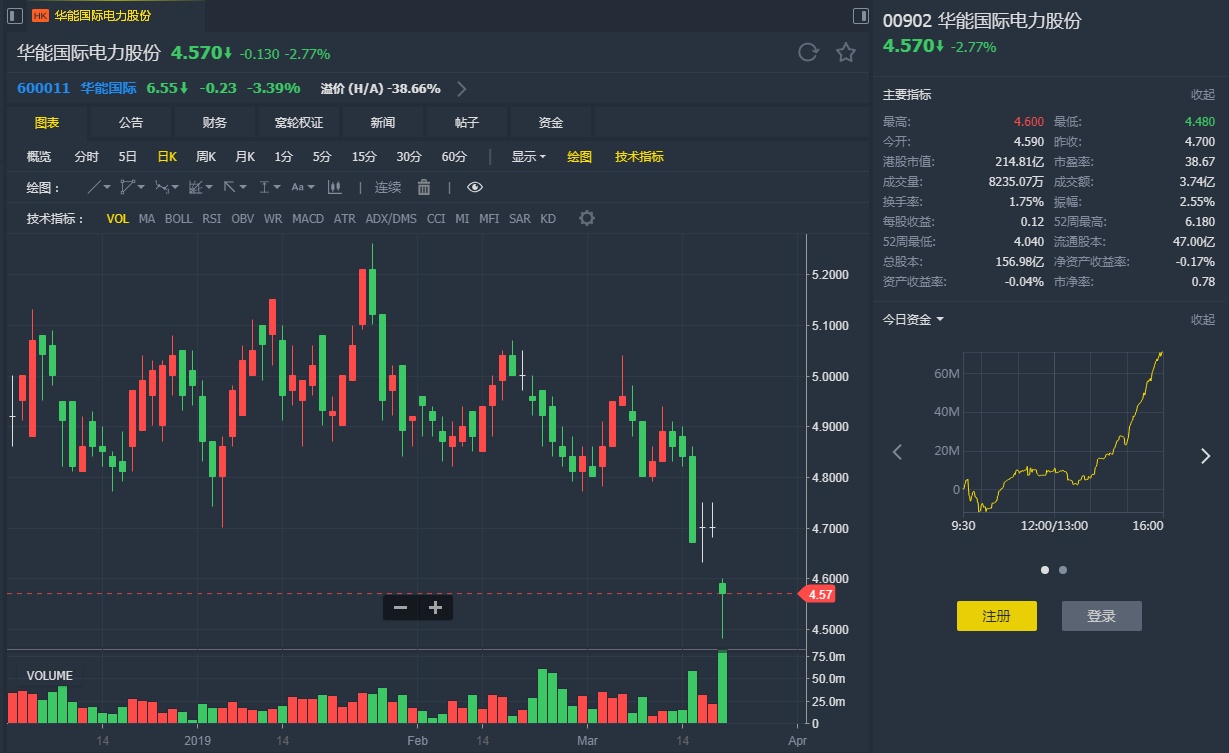Open the line drawing tool dropdown

pyautogui.click(x=99, y=187)
